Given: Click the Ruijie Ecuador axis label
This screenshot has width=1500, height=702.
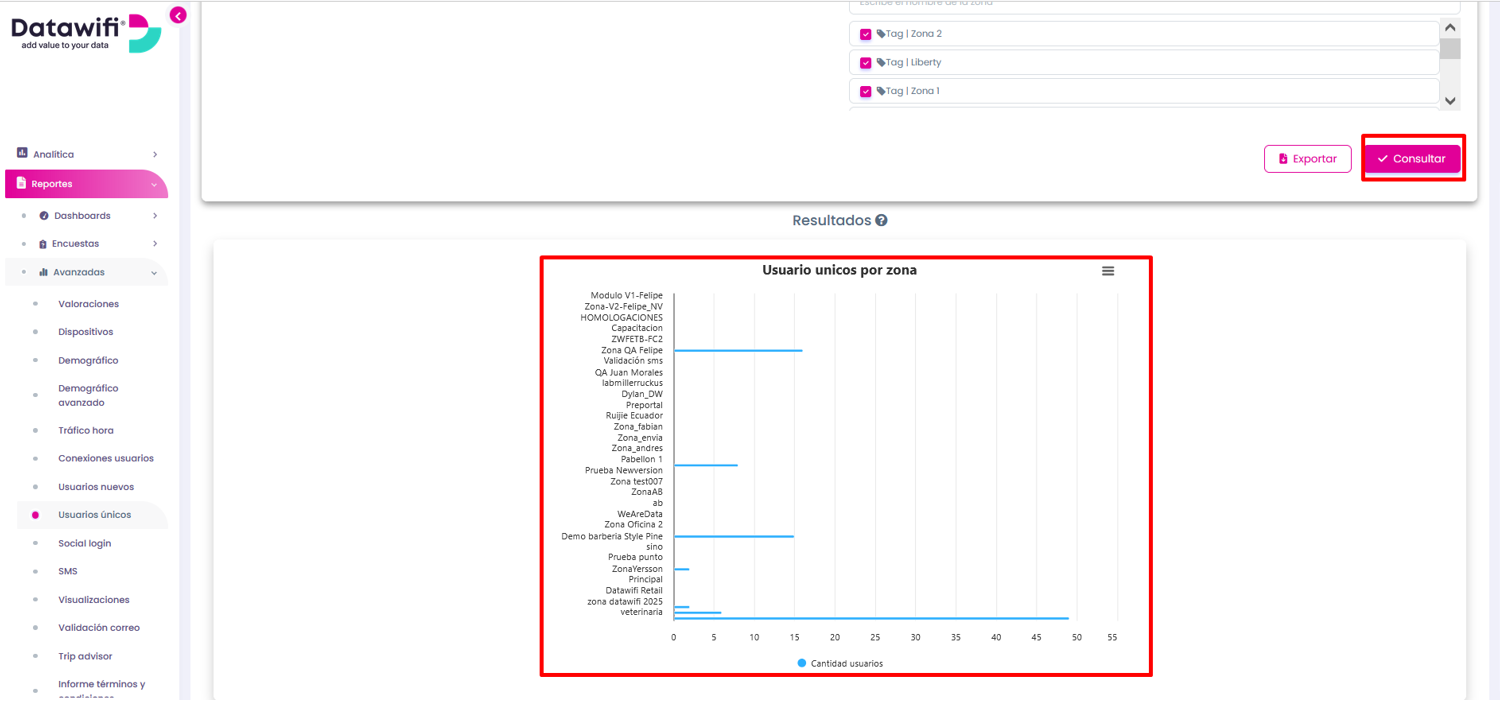Looking at the screenshot, I should click(634, 415).
